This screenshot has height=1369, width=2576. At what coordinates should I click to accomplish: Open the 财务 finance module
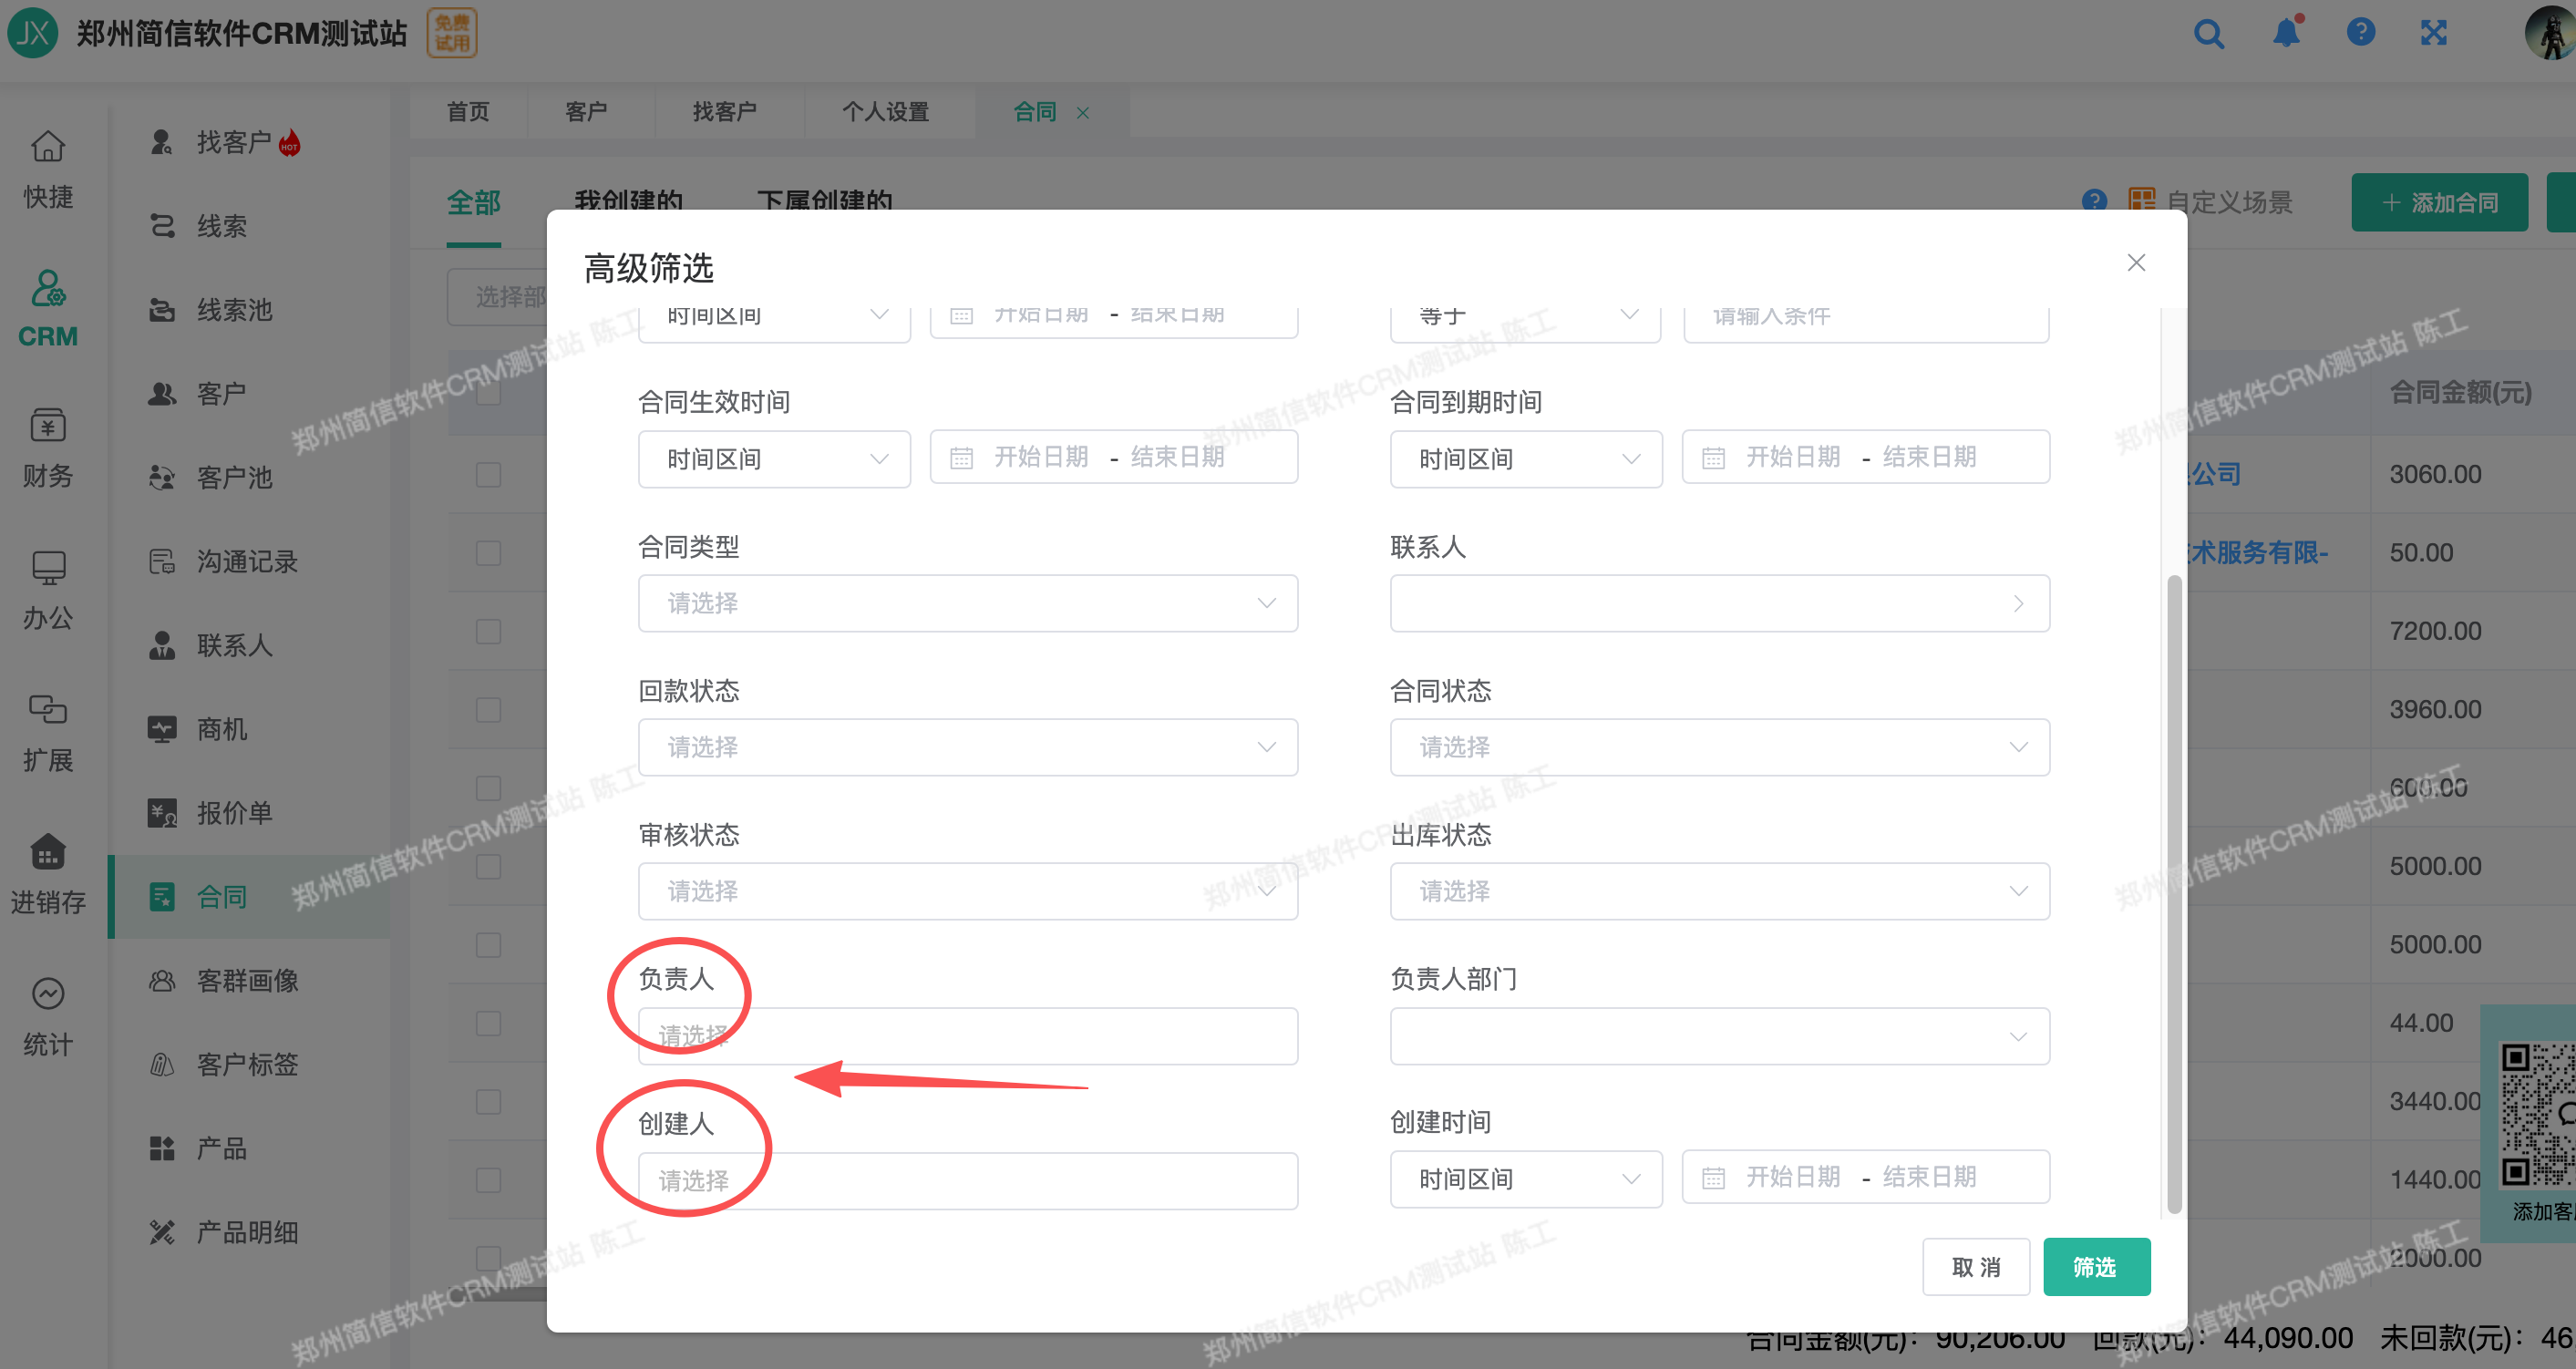click(48, 449)
